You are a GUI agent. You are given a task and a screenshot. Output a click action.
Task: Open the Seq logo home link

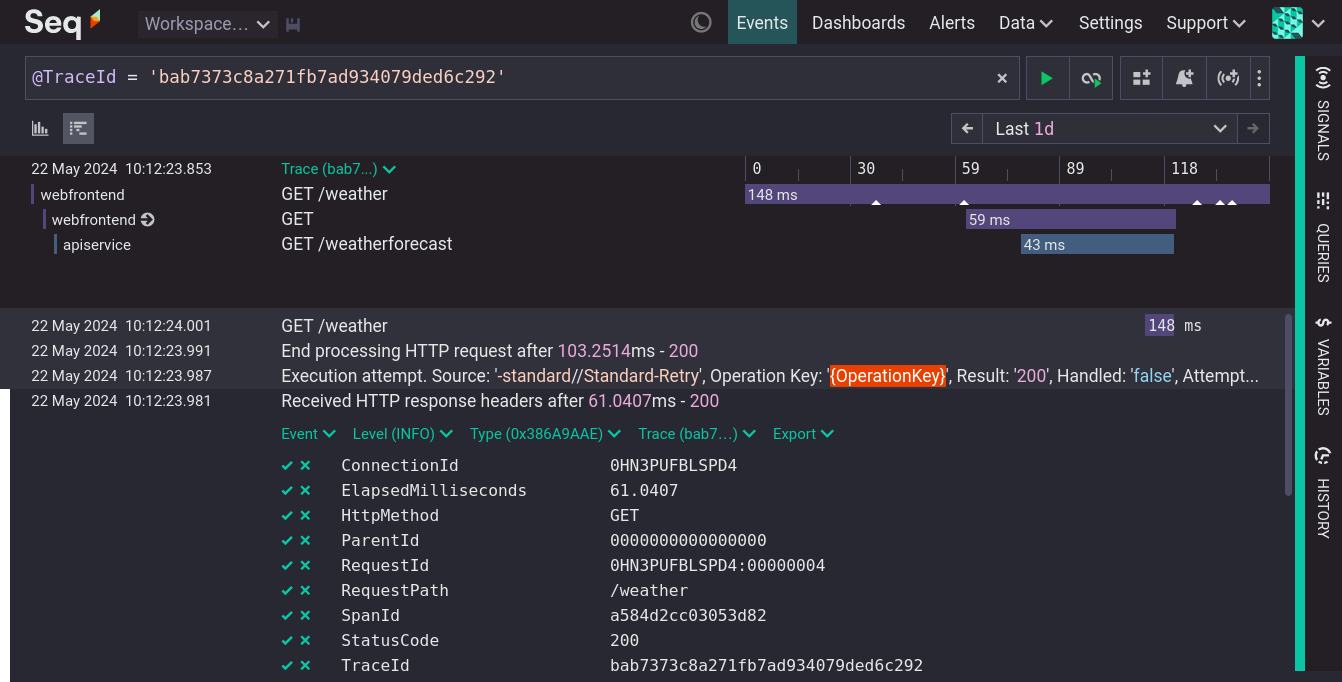tap(62, 22)
